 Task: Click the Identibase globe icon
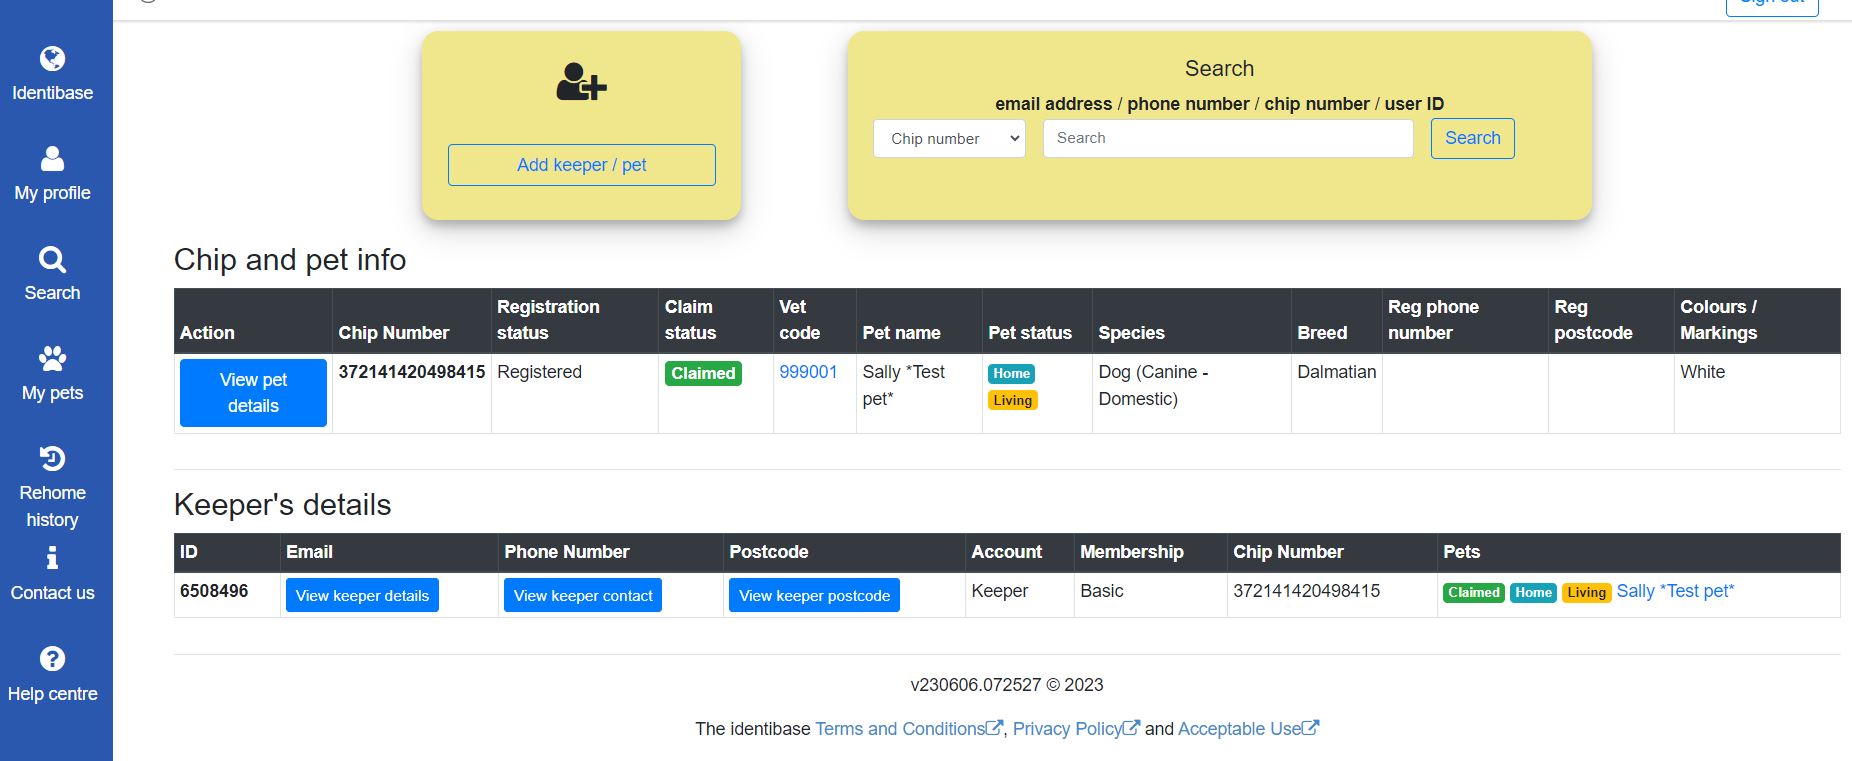point(52,59)
